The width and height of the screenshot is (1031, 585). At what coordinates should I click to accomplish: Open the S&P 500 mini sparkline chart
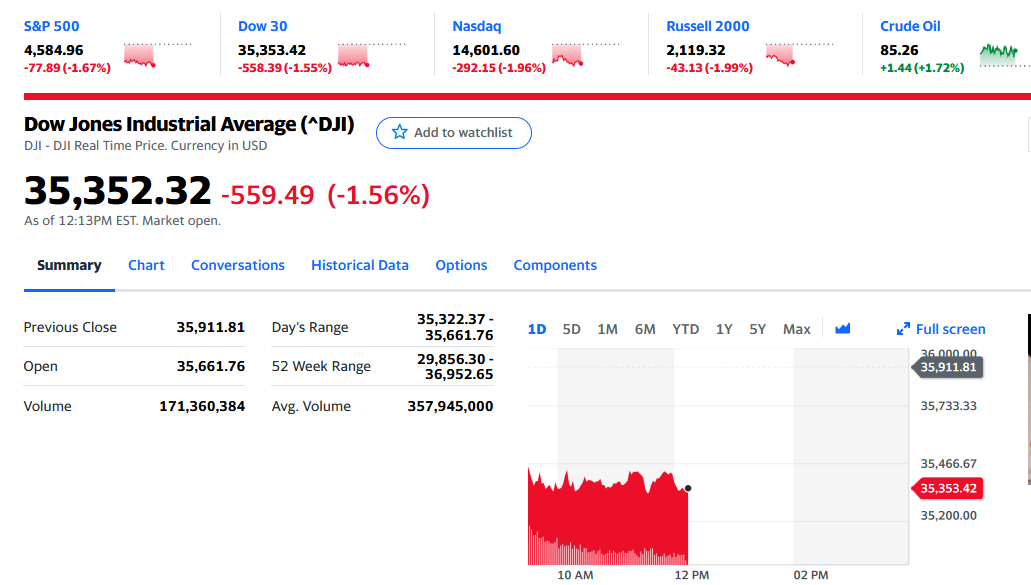pyautogui.click(x=158, y=55)
